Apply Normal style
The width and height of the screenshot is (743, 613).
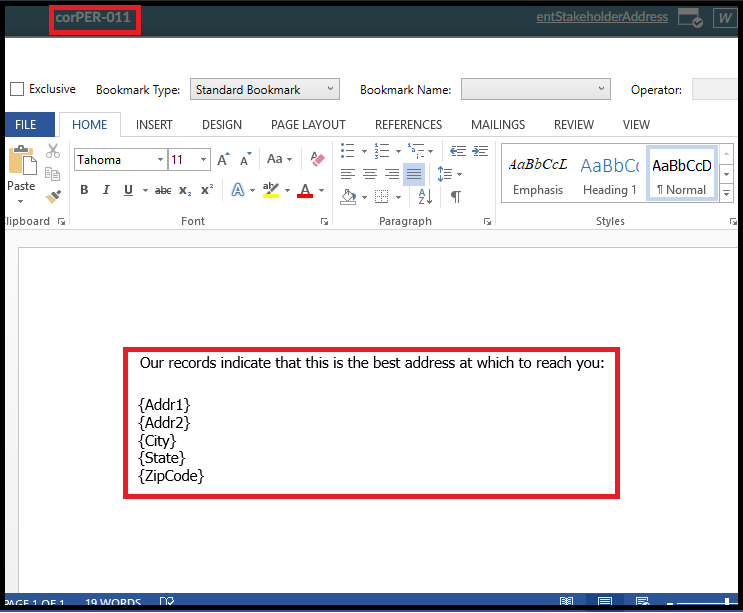pos(681,174)
